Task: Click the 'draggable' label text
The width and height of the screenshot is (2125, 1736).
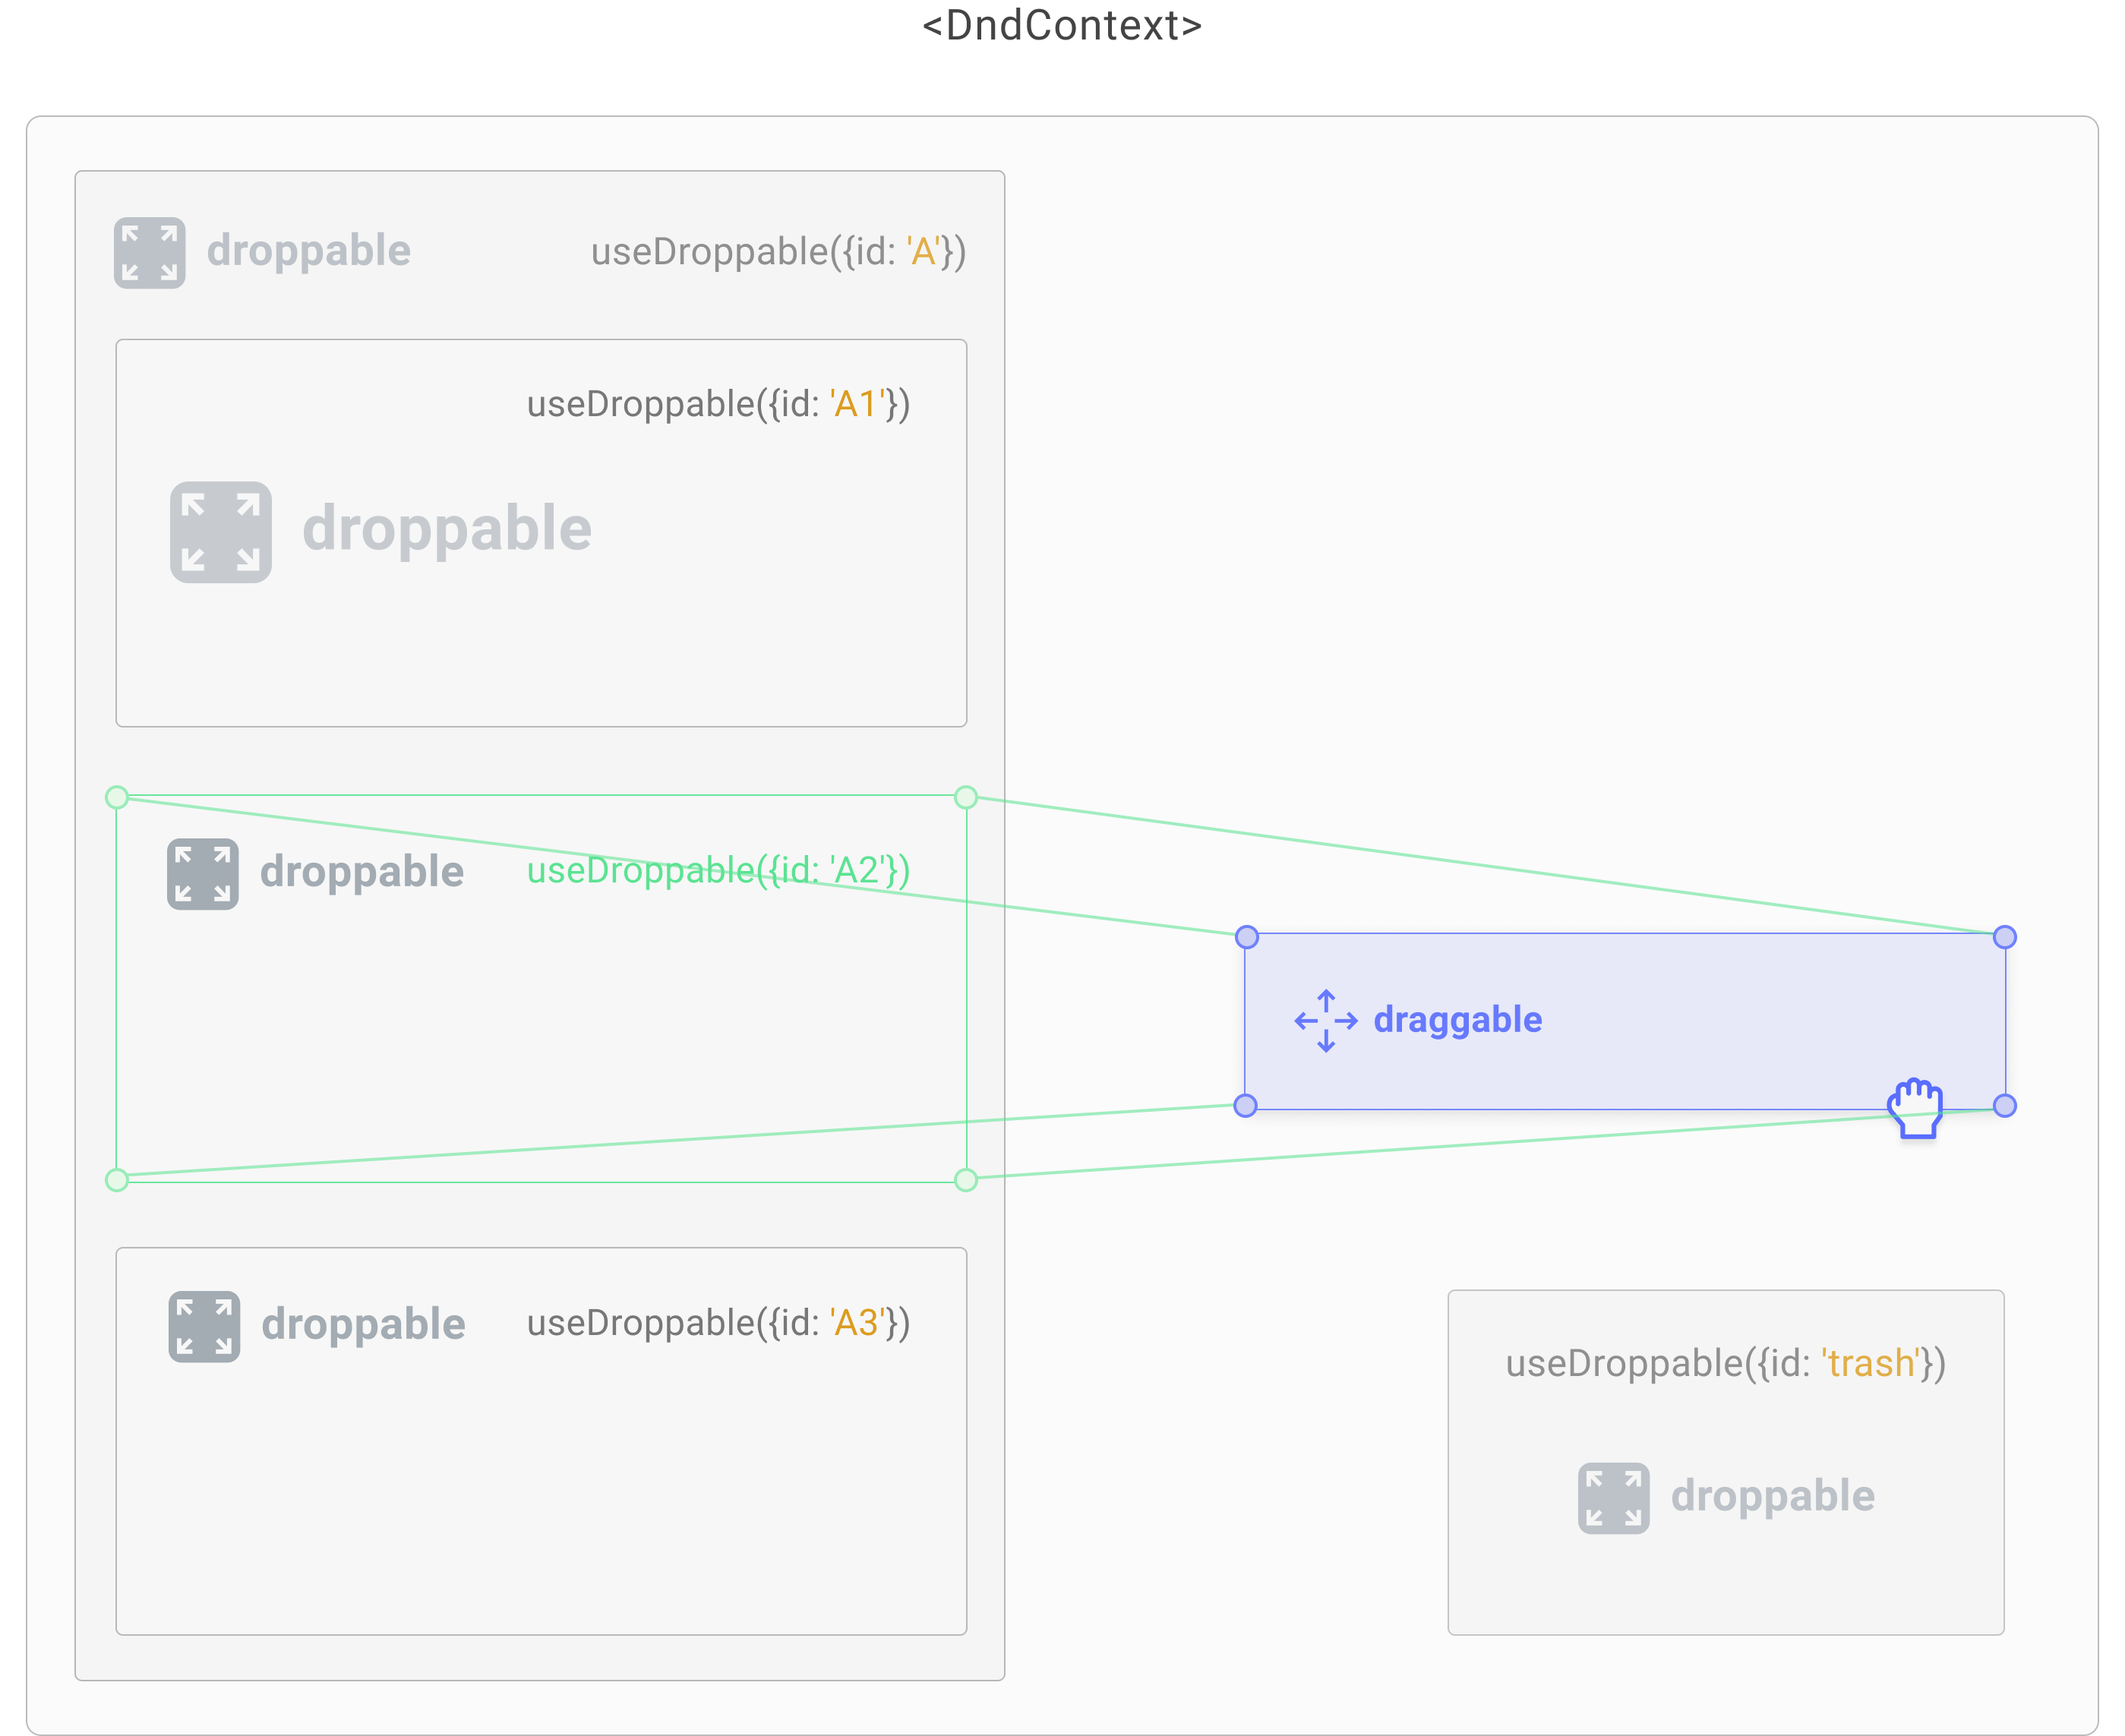Action: click(x=1457, y=1020)
